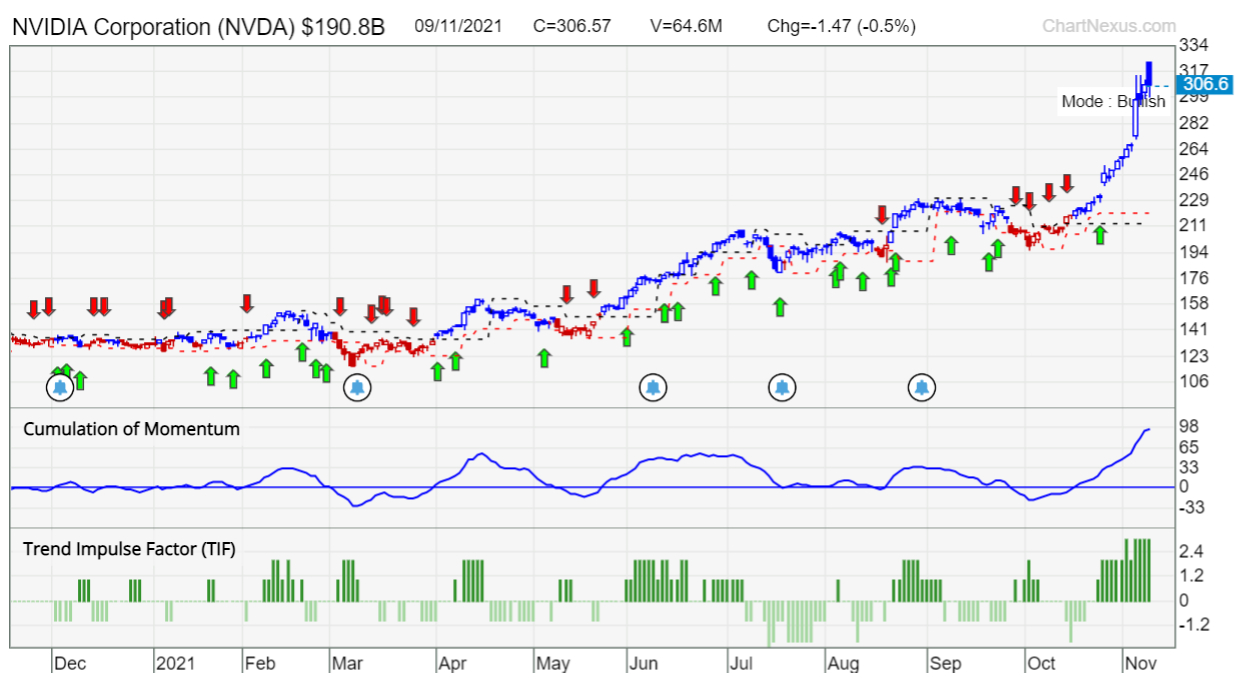Click the 194 price axis label
1236x679 pixels.
click(x=1193, y=252)
